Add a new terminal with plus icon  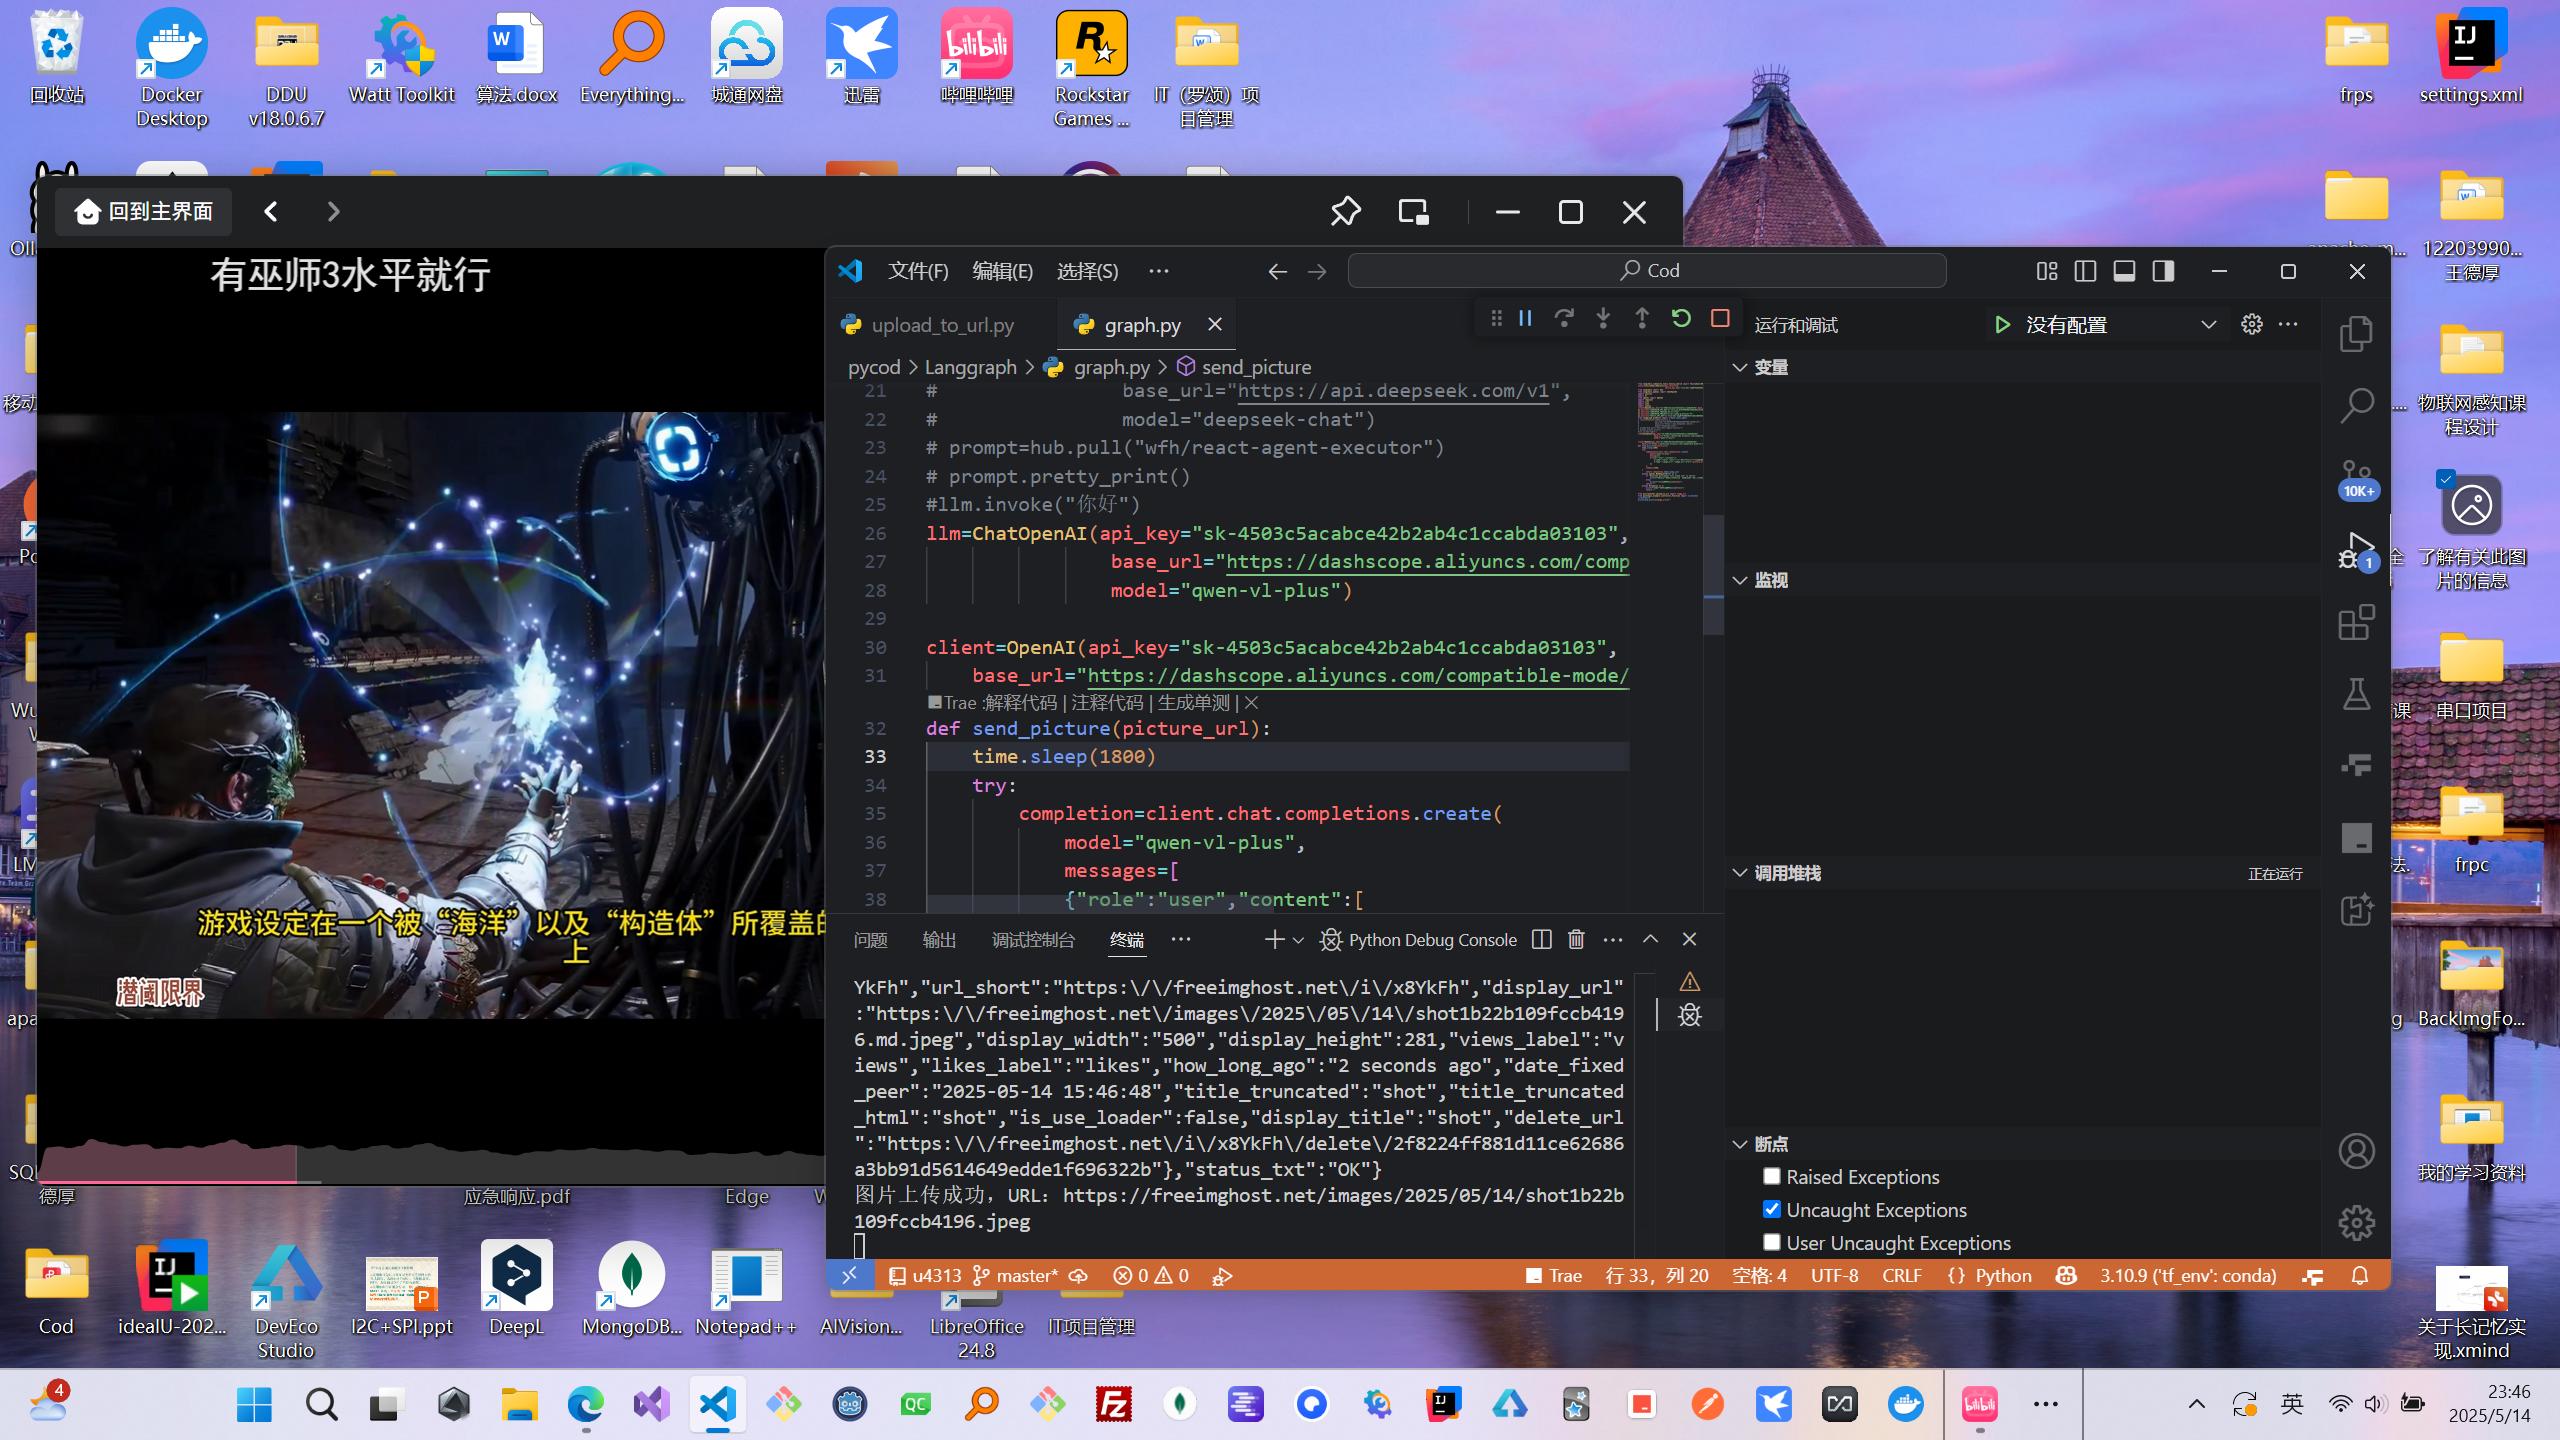click(x=1273, y=940)
